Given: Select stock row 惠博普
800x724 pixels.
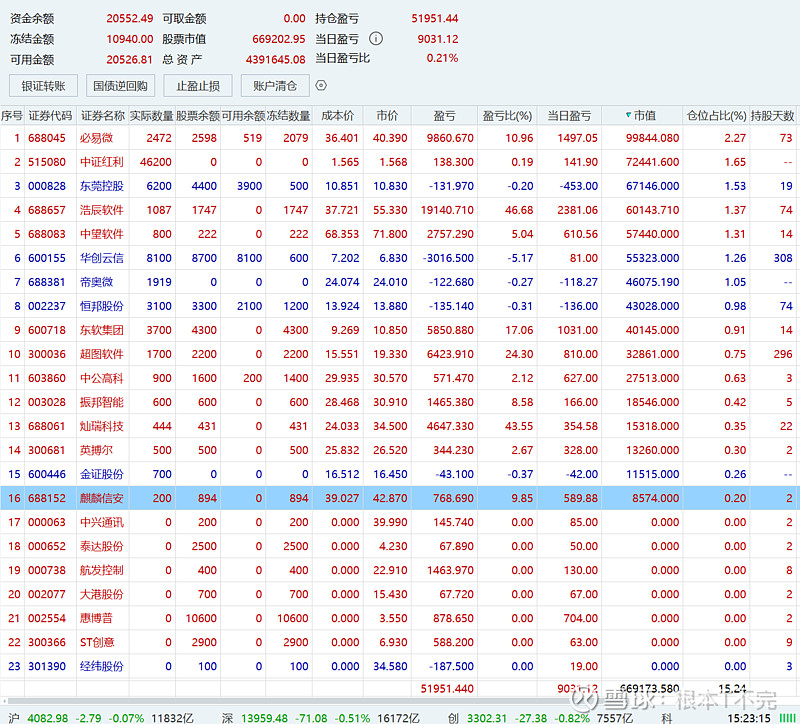Looking at the screenshot, I should [x=398, y=618].
